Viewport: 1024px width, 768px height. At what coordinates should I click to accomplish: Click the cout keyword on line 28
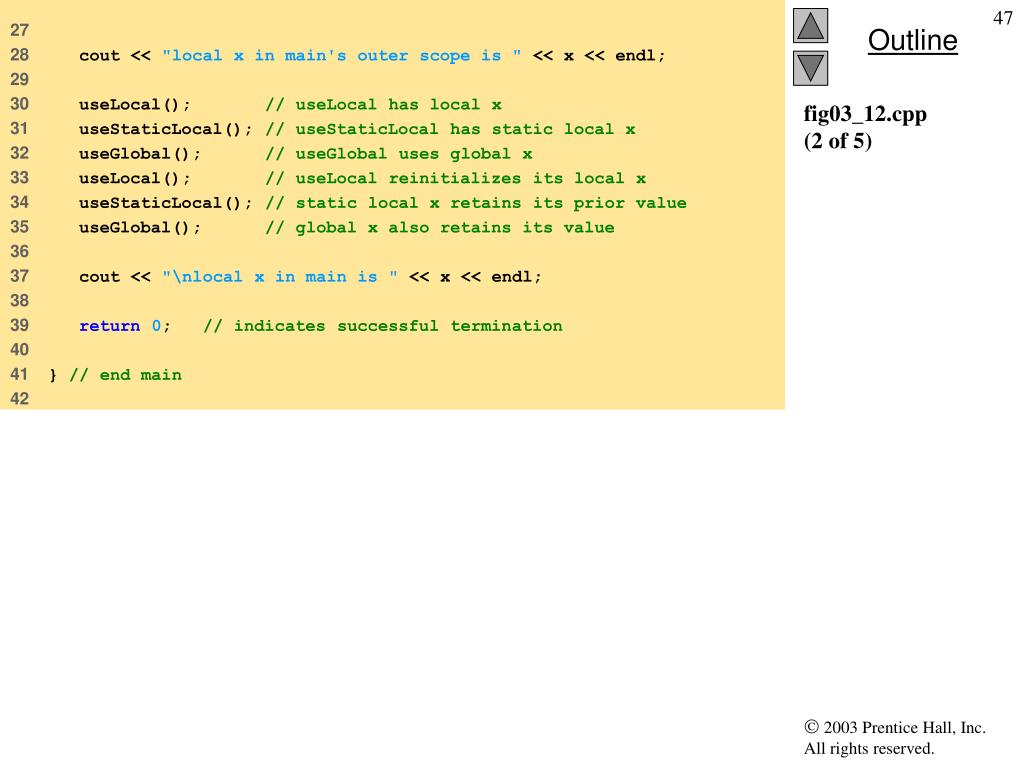tap(99, 56)
